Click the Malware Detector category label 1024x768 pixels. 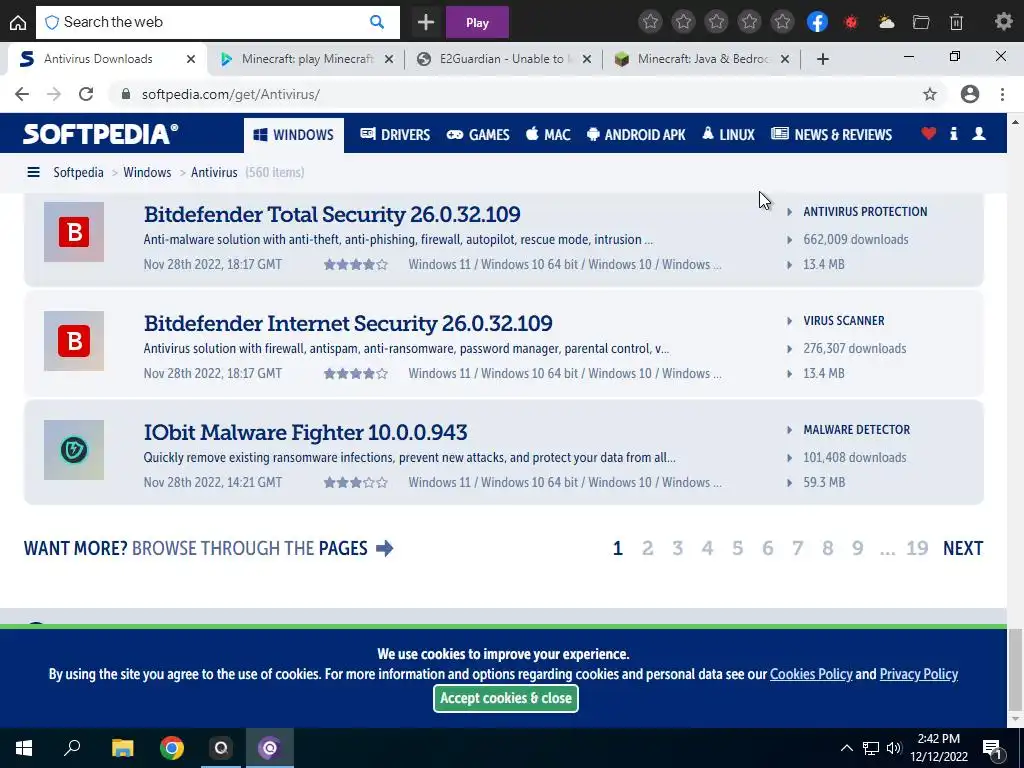pos(857,430)
